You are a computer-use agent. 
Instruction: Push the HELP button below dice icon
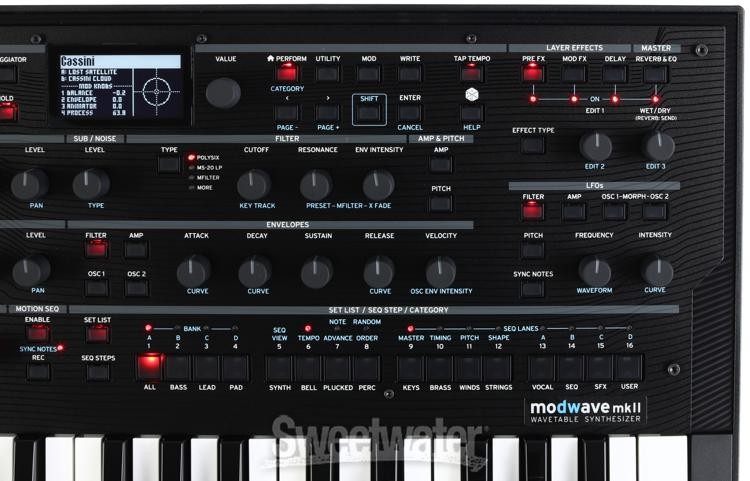click(x=472, y=113)
